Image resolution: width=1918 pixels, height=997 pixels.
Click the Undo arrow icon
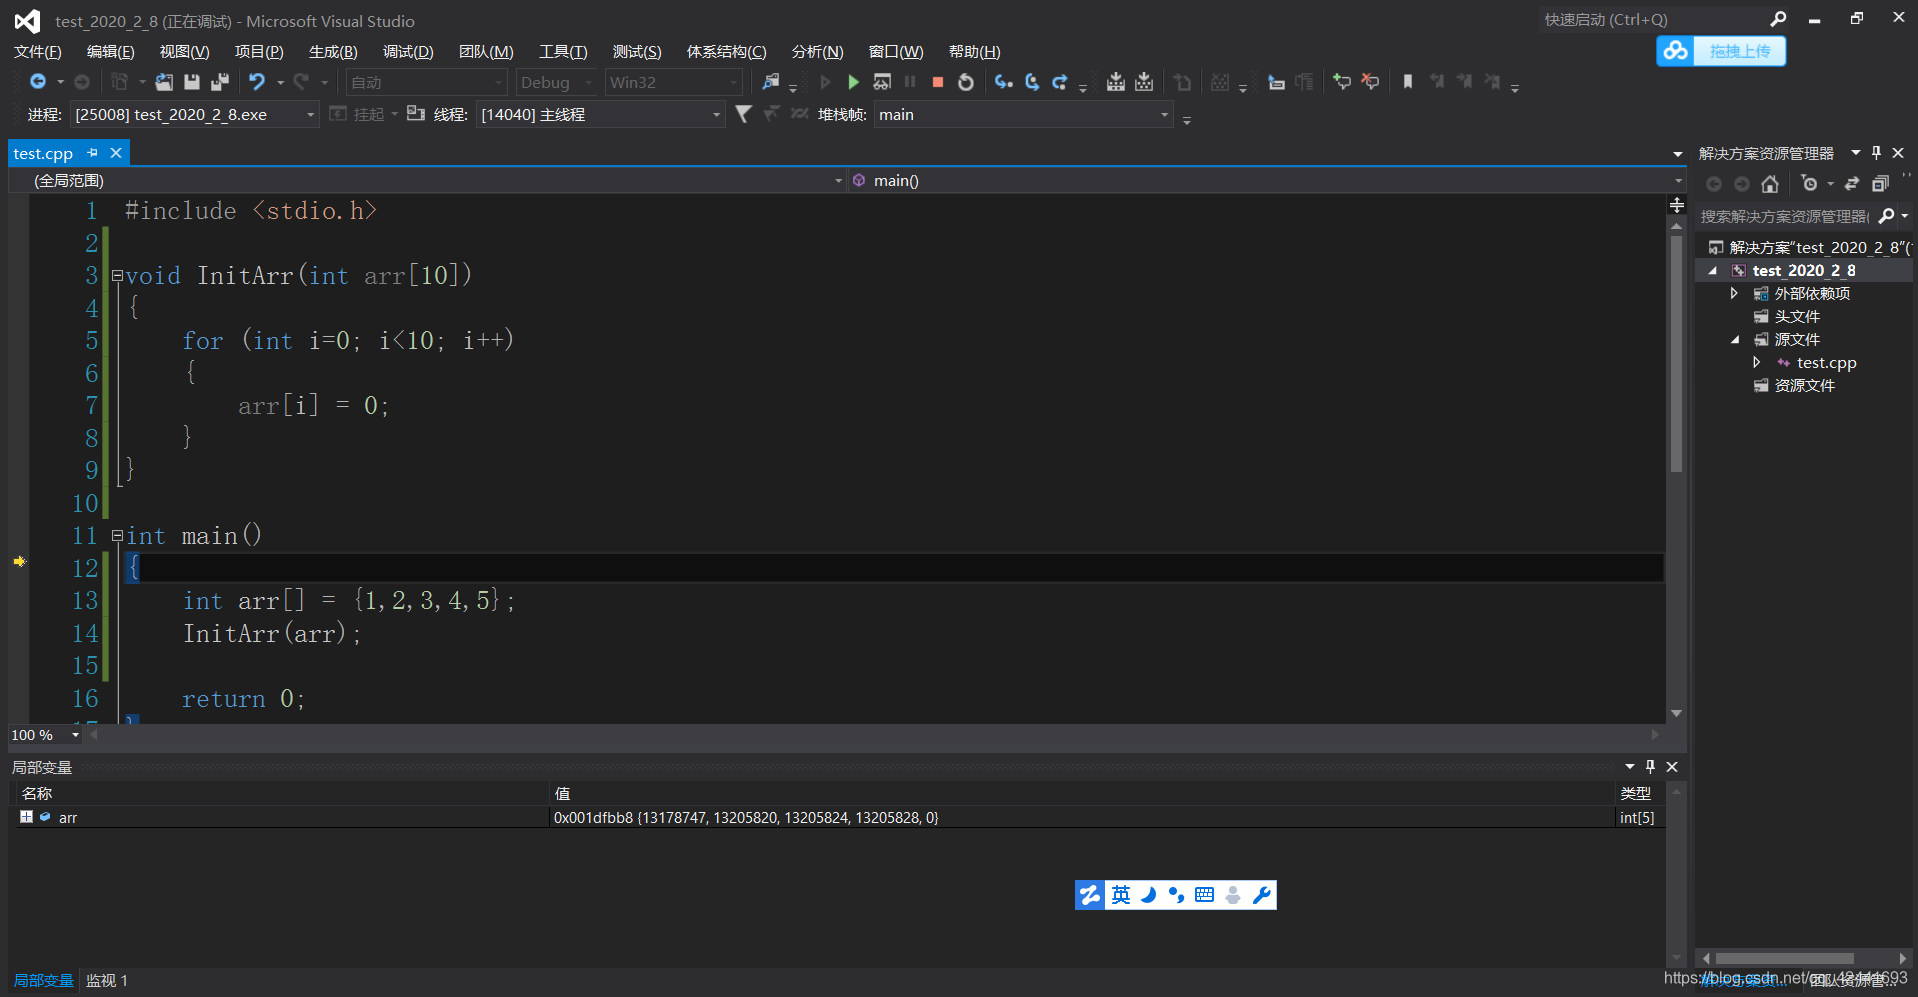pos(257,82)
